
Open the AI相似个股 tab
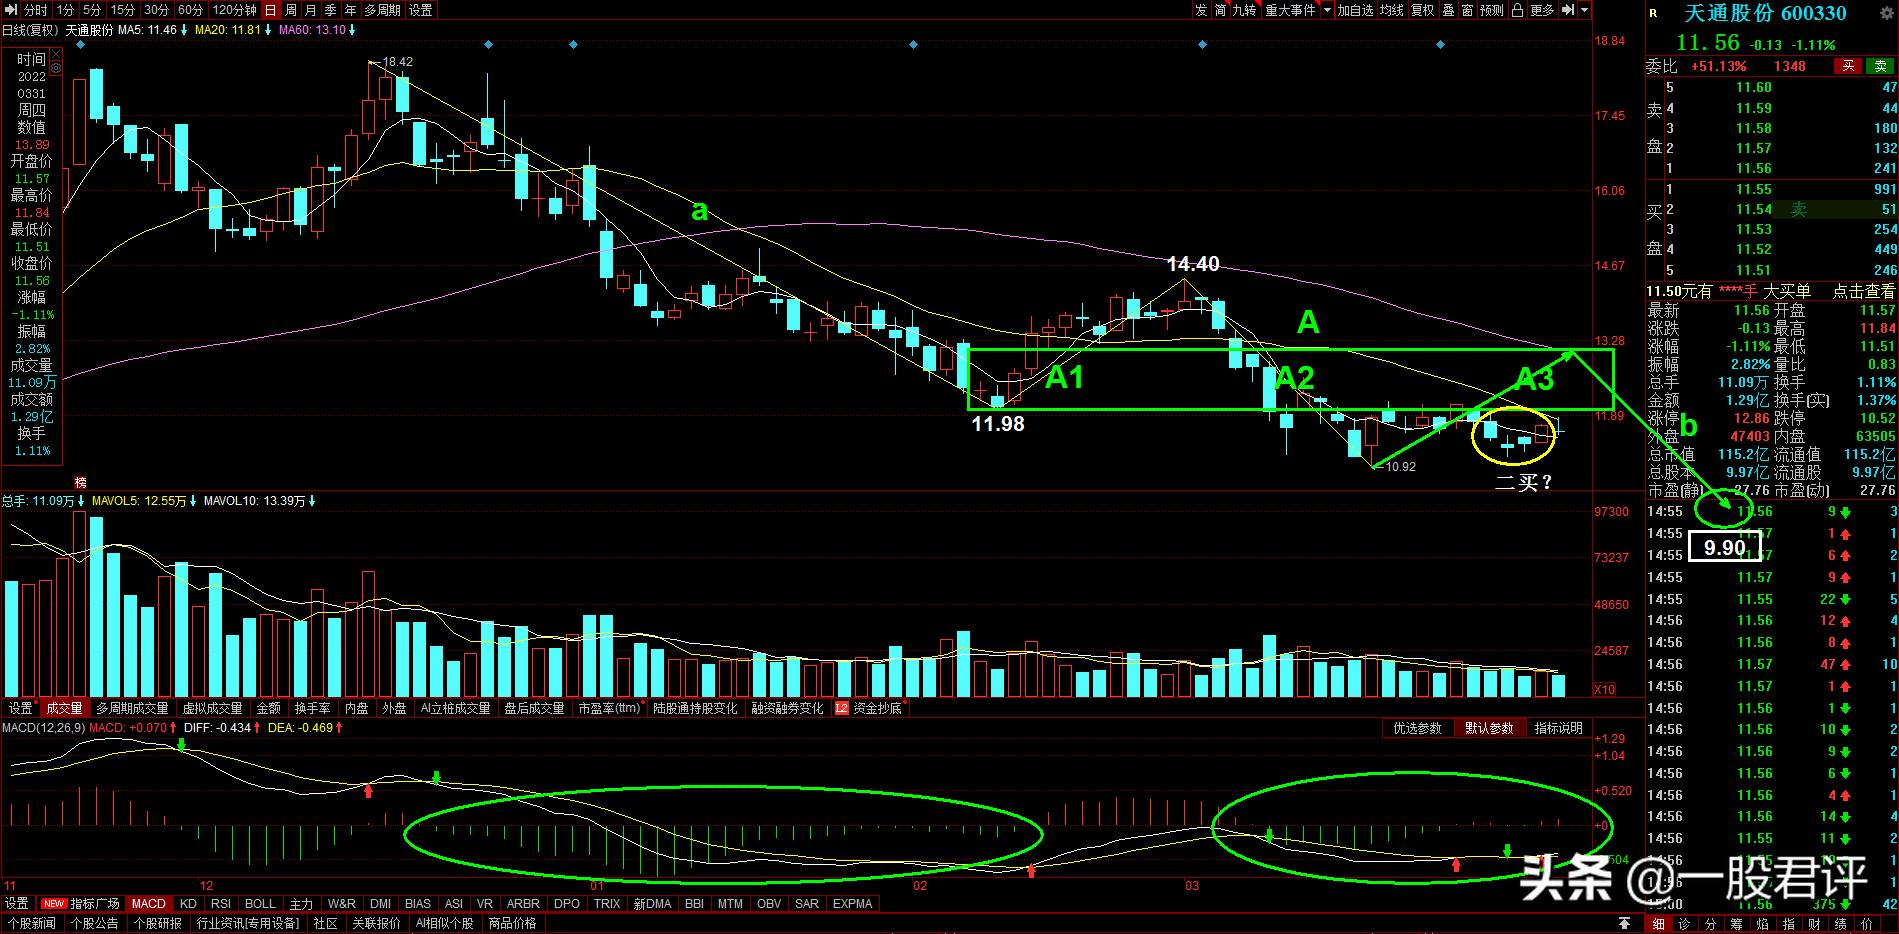444,924
